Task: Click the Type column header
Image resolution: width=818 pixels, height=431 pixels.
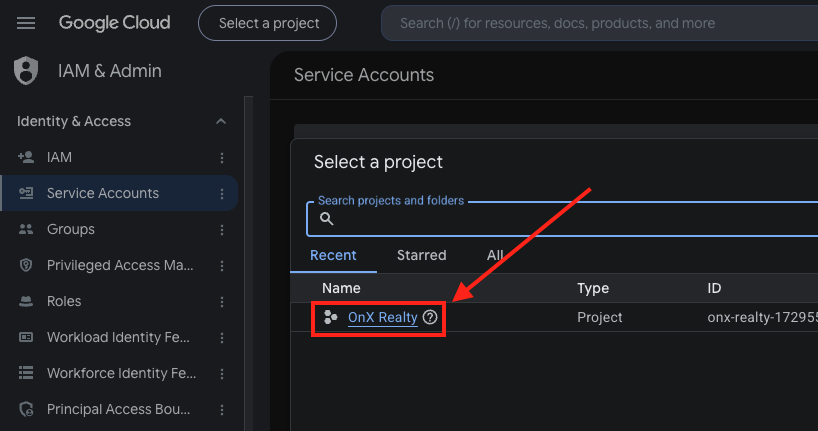Action: tap(593, 288)
